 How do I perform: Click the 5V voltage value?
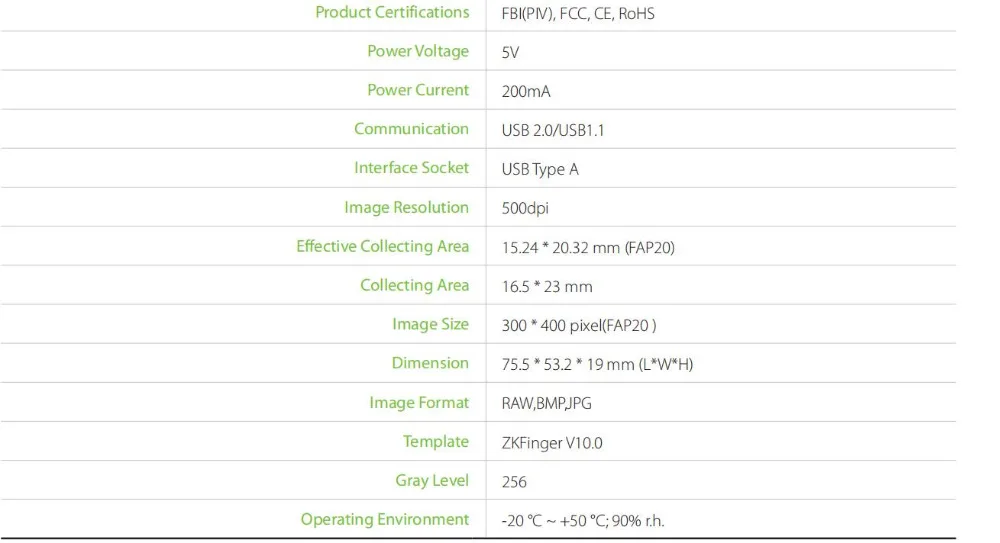click(510, 53)
